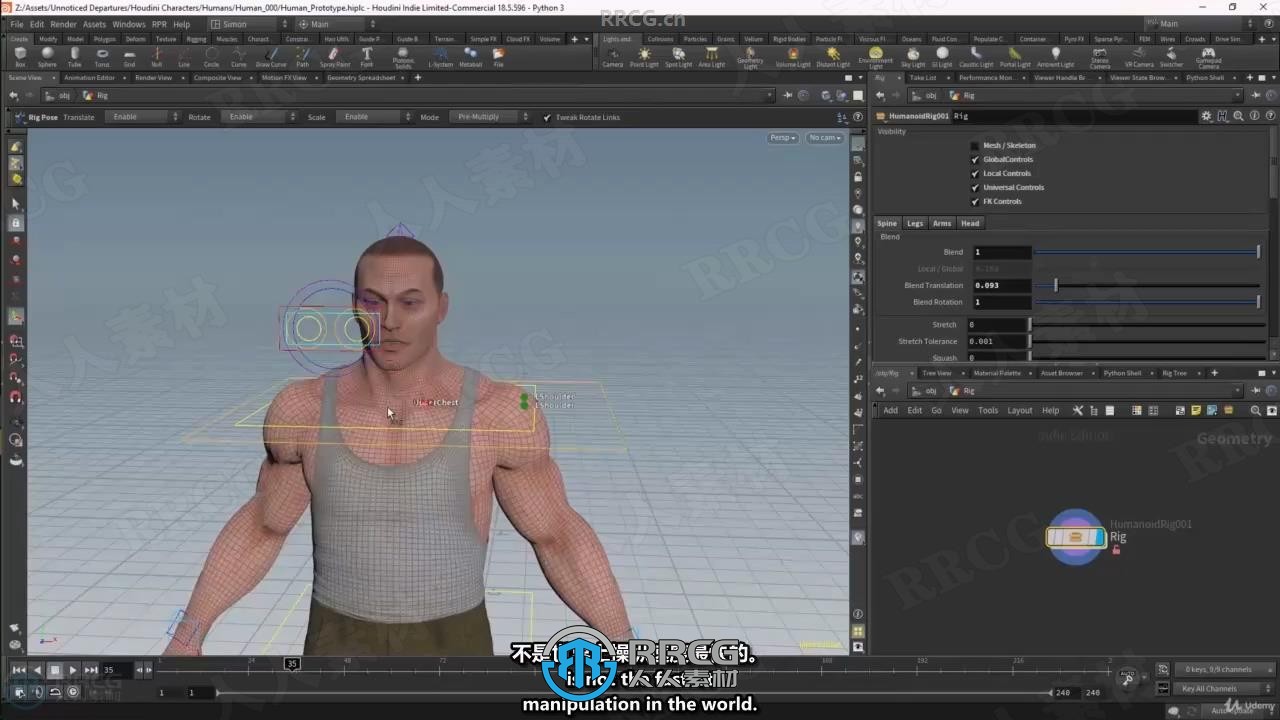This screenshot has width=1280, height=720.
Task: Open the No cam camera dropdown
Action: pyautogui.click(x=825, y=138)
